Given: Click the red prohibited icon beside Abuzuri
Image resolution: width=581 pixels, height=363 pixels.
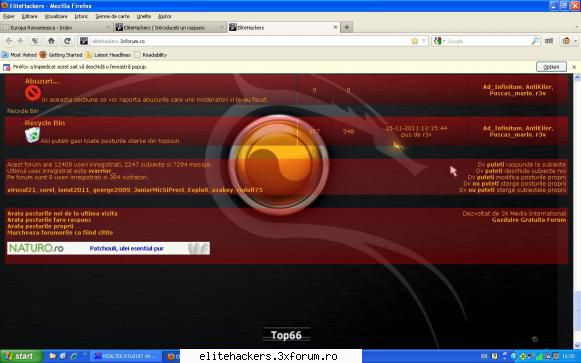Looking at the screenshot, I should pos(33,93).
